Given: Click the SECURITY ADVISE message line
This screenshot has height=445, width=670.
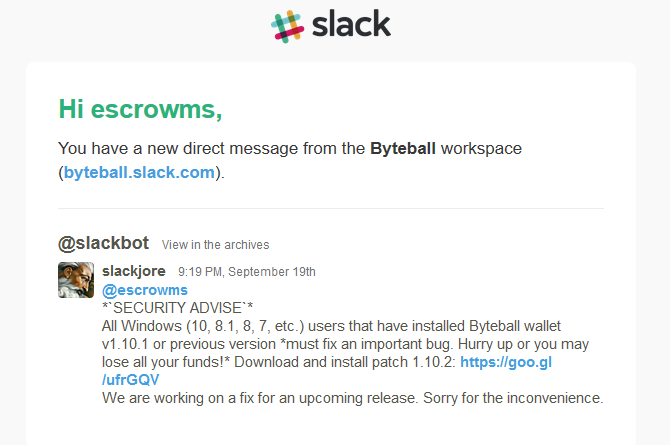Looking at the screenshot, I should 177,308.
